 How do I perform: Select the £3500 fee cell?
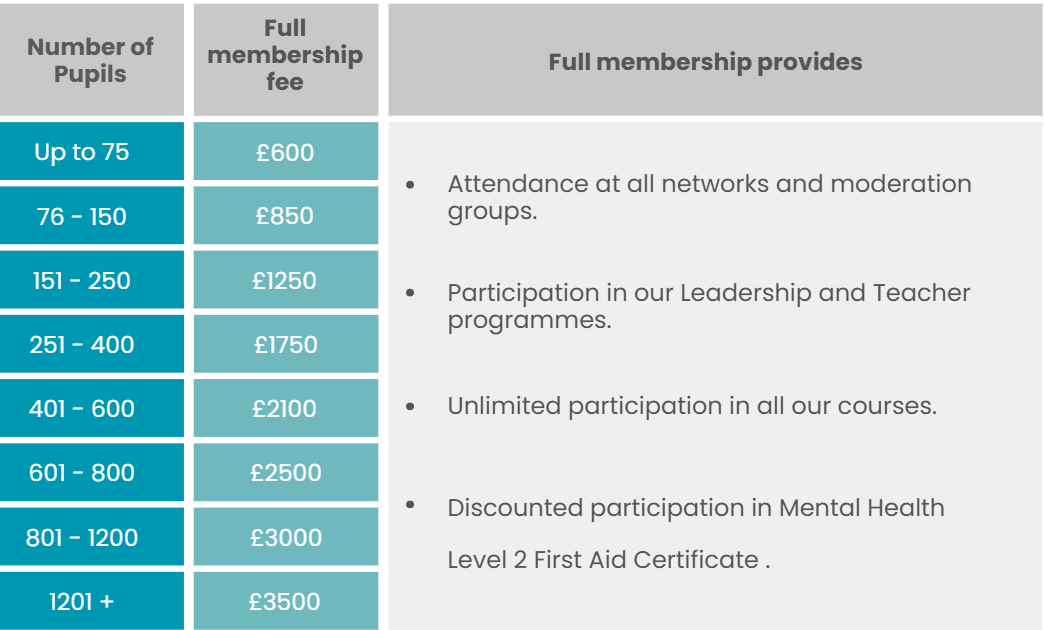pyautogui.click(x=285, y=601)
